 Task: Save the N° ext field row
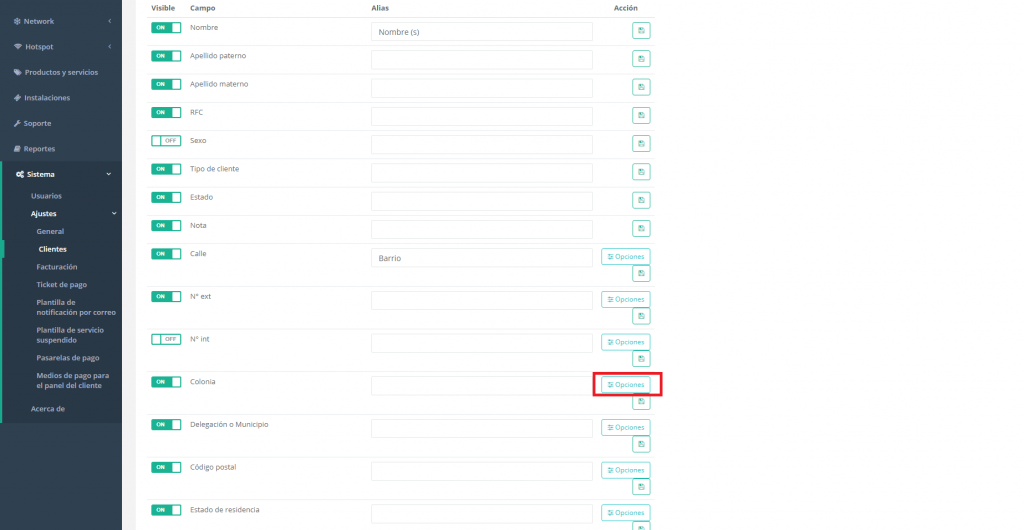pyautogui.click(x=641, y=316)
